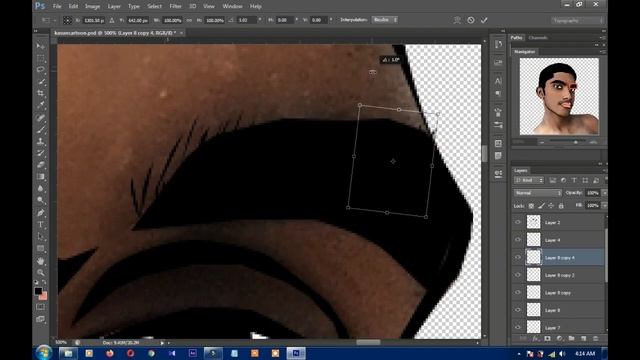Open the Character panel icon in dock
Viewport: 640px width, 360px height.
point(498,80)
